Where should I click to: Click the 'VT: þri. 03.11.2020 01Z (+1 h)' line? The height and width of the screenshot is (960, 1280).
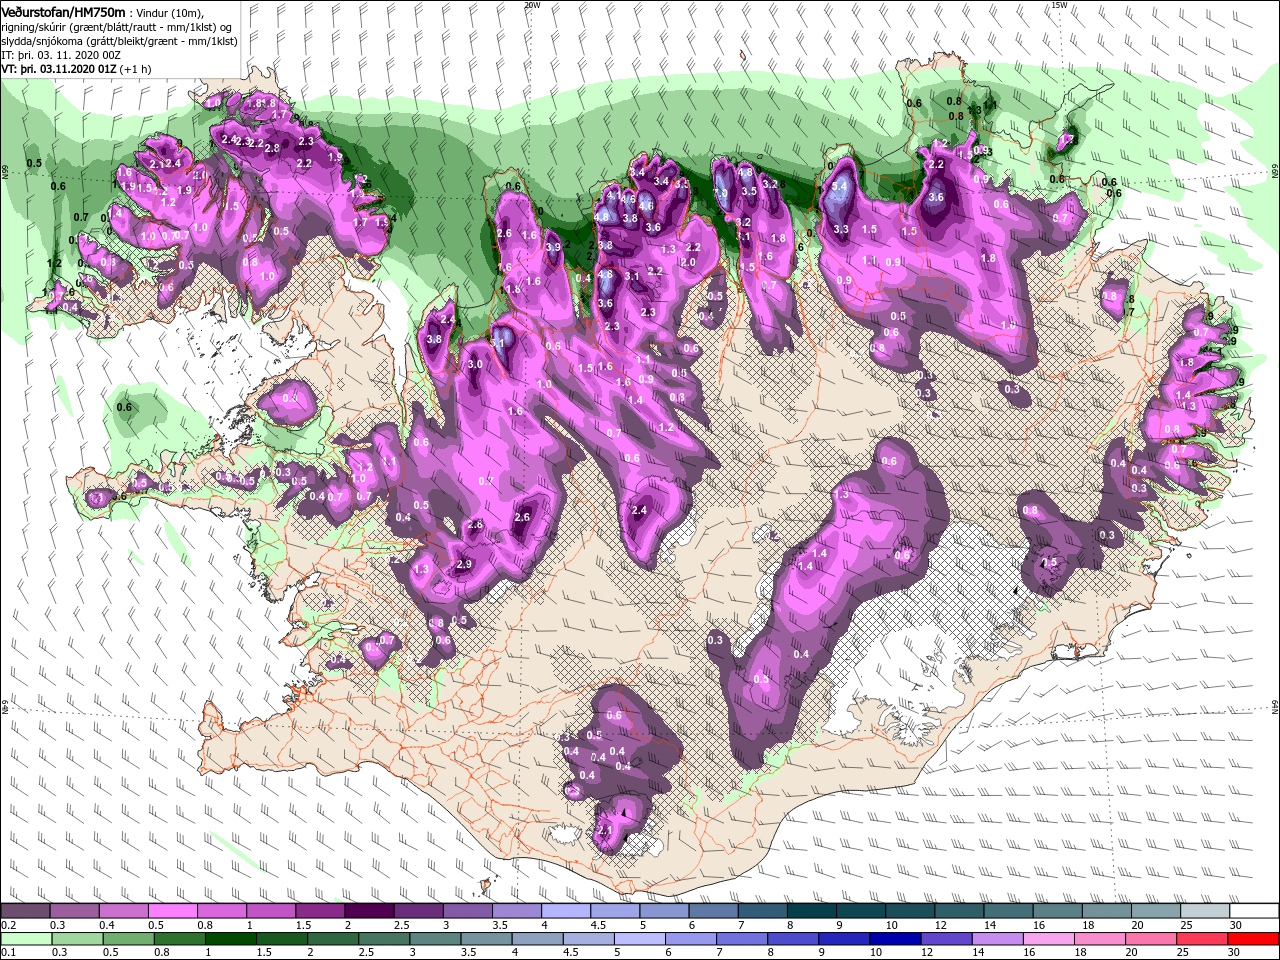tap(77, 69)
